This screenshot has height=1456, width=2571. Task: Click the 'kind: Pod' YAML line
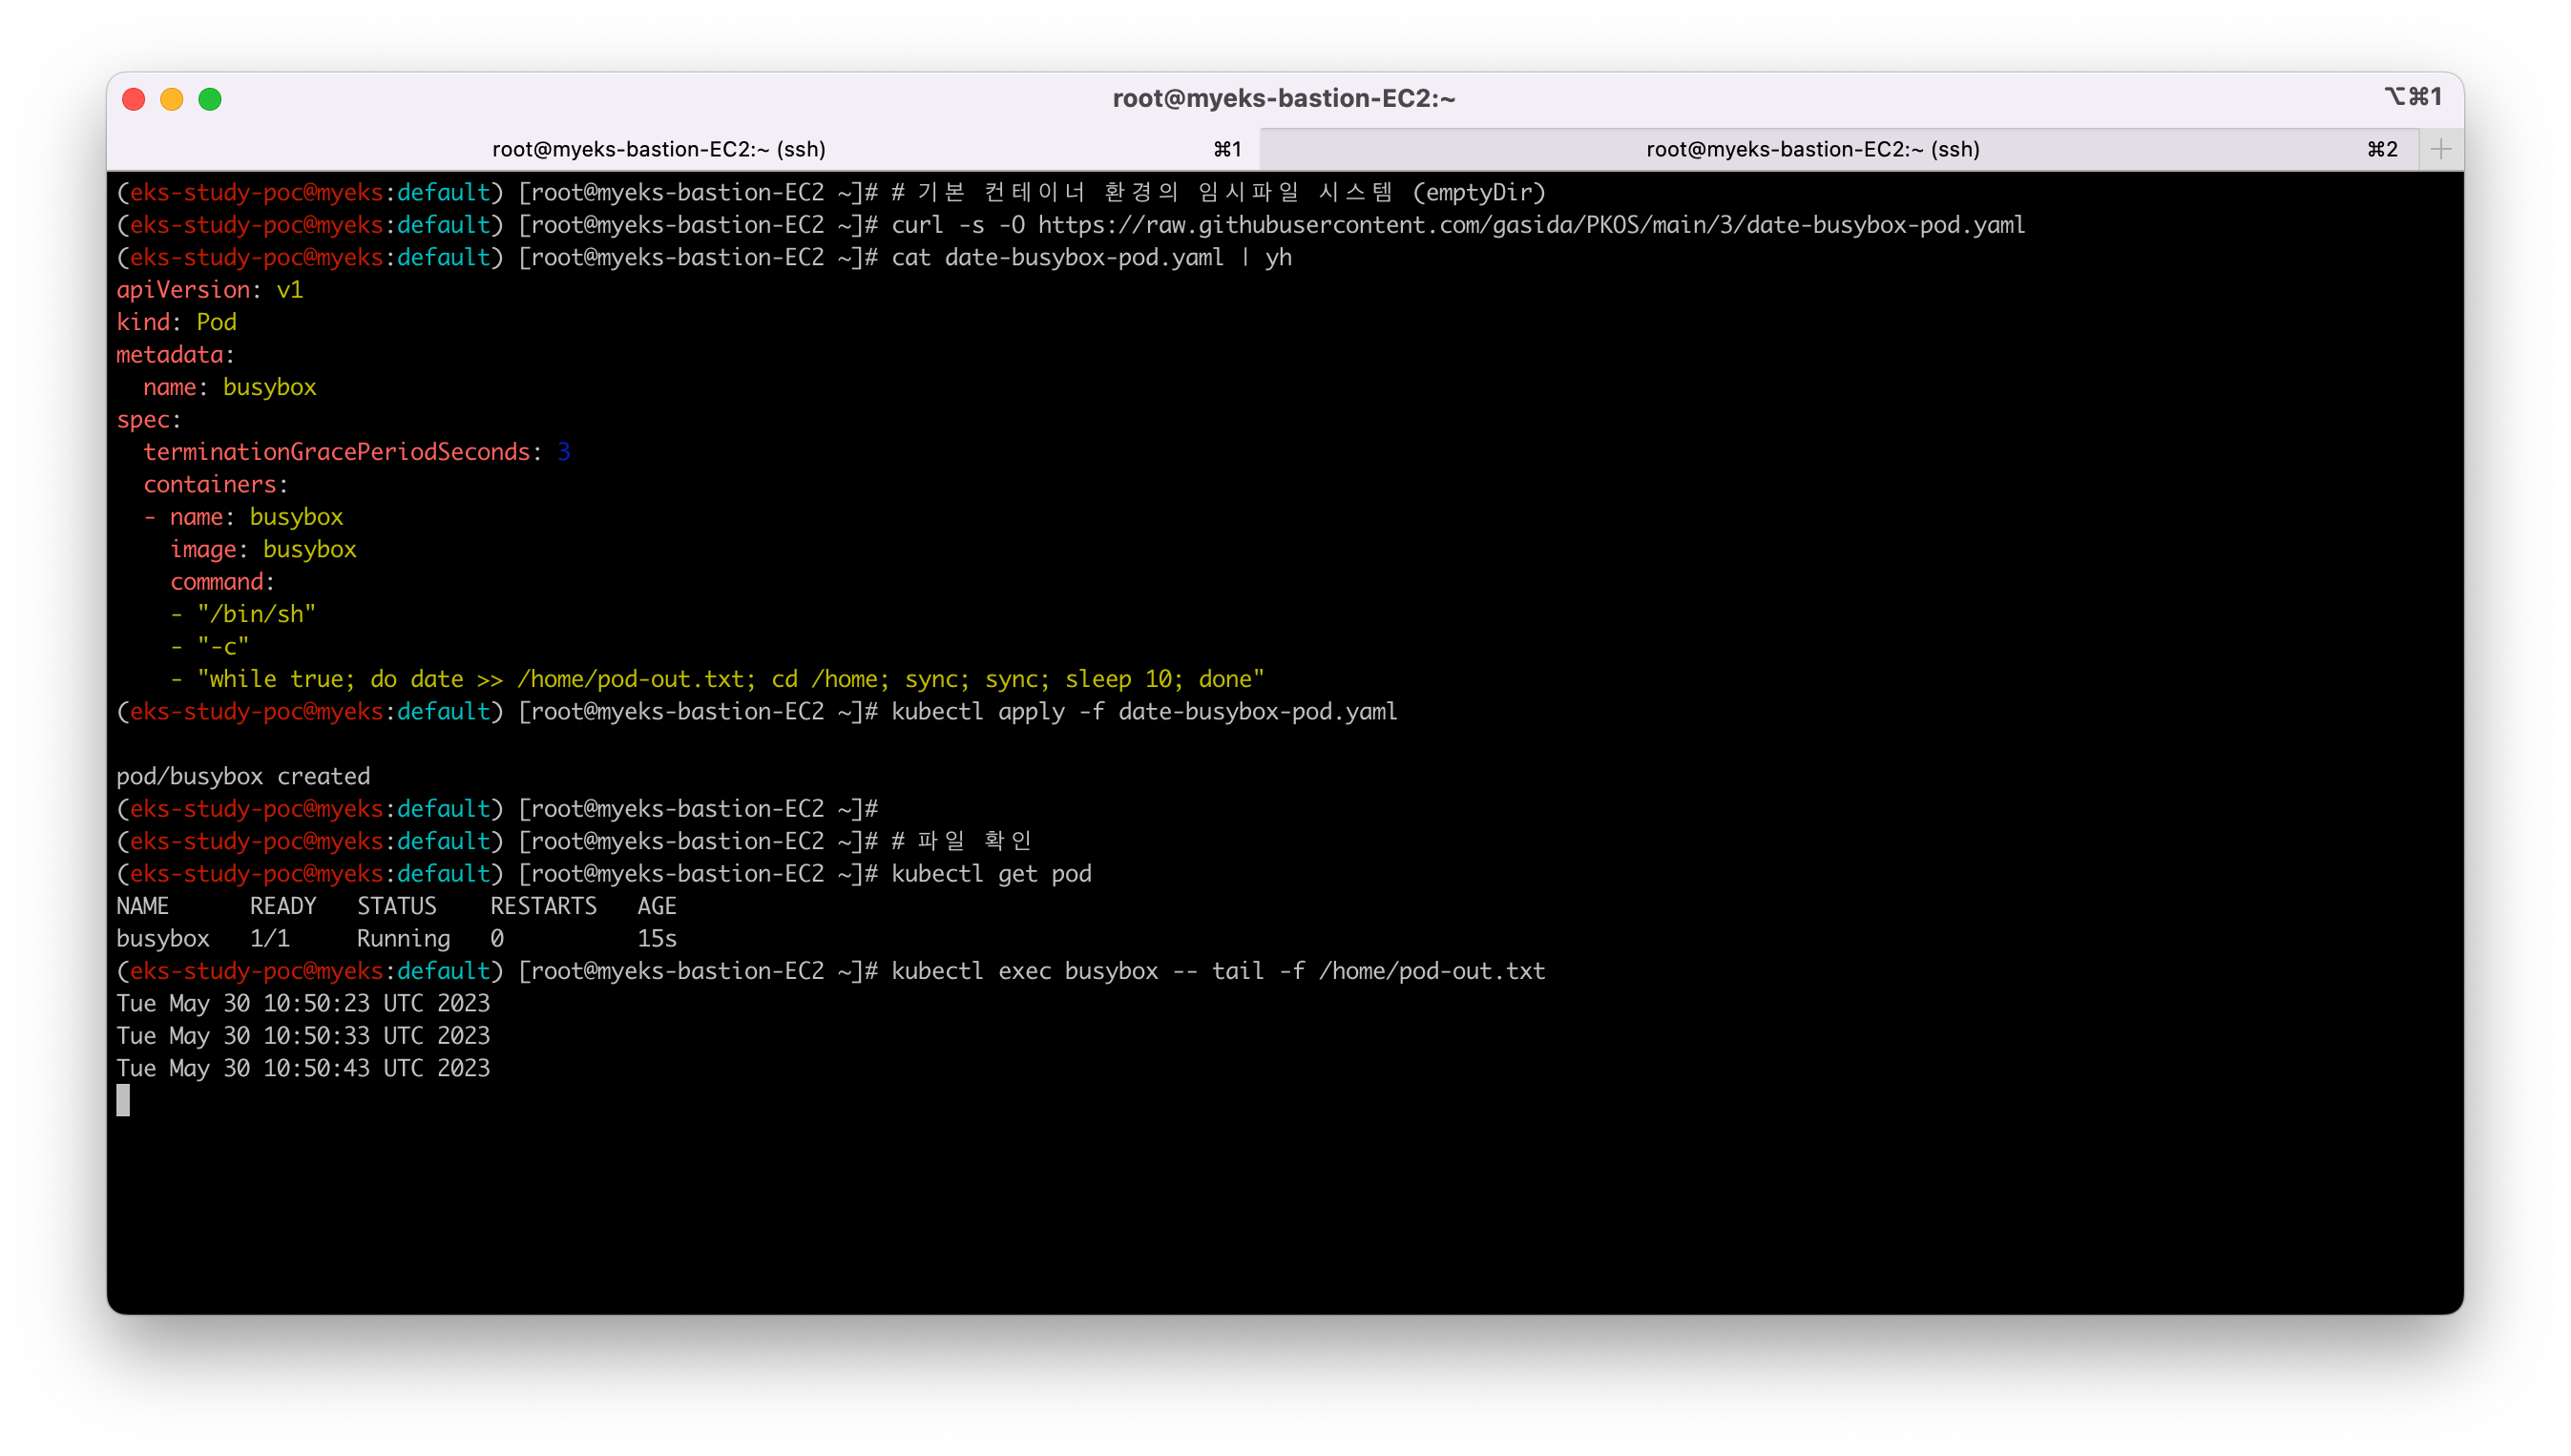point(177,322)
